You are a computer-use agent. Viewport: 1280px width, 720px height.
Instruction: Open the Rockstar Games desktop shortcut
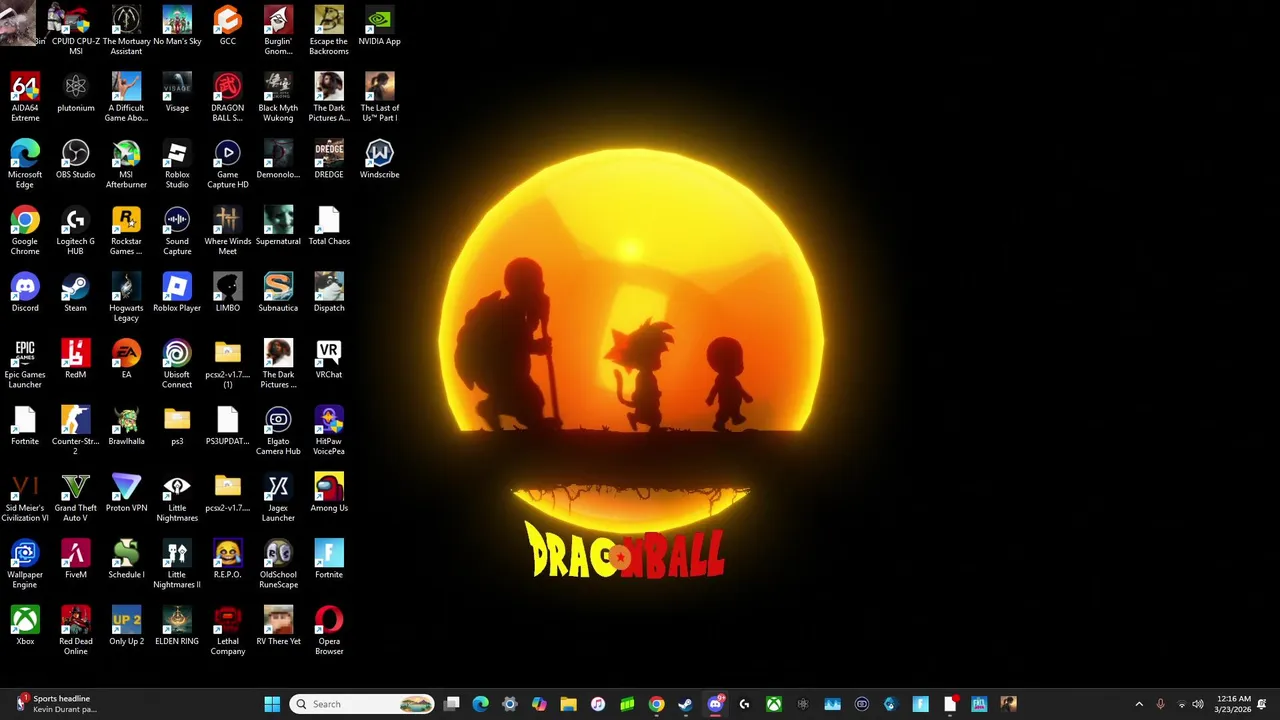coord(126,231)
